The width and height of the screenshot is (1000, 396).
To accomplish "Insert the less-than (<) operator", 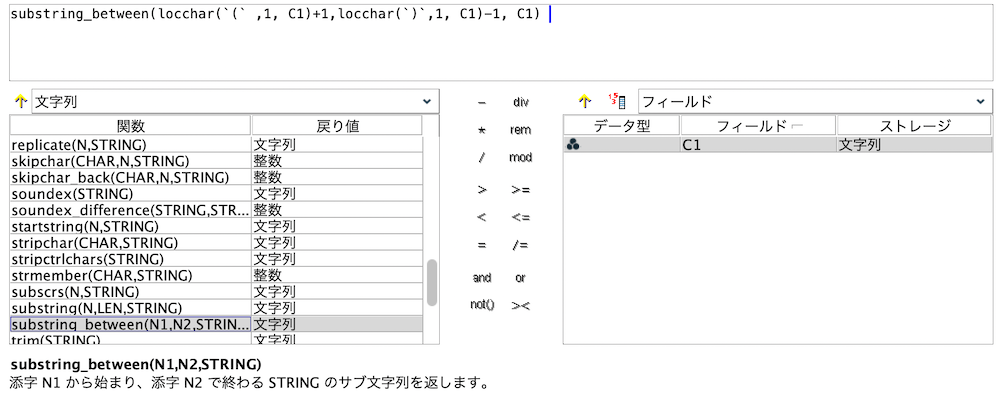I will [482, 217].
